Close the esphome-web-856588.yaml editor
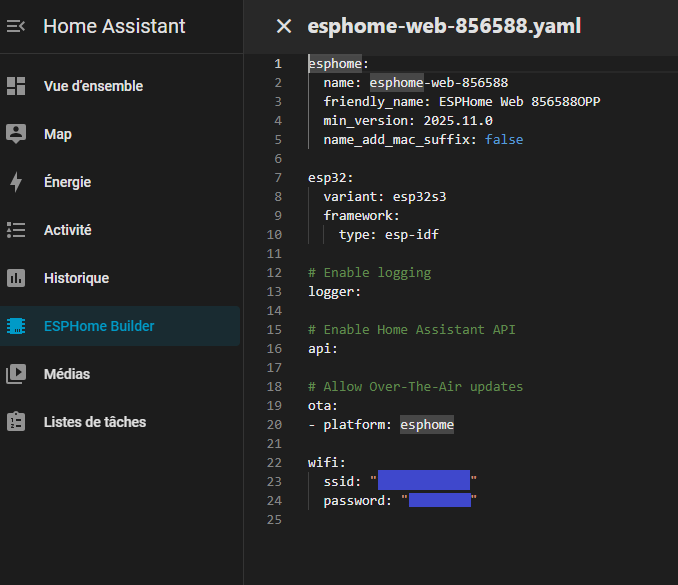Image resolution: width=678 pixels, height=585 pixels. [x=284, y=26]
